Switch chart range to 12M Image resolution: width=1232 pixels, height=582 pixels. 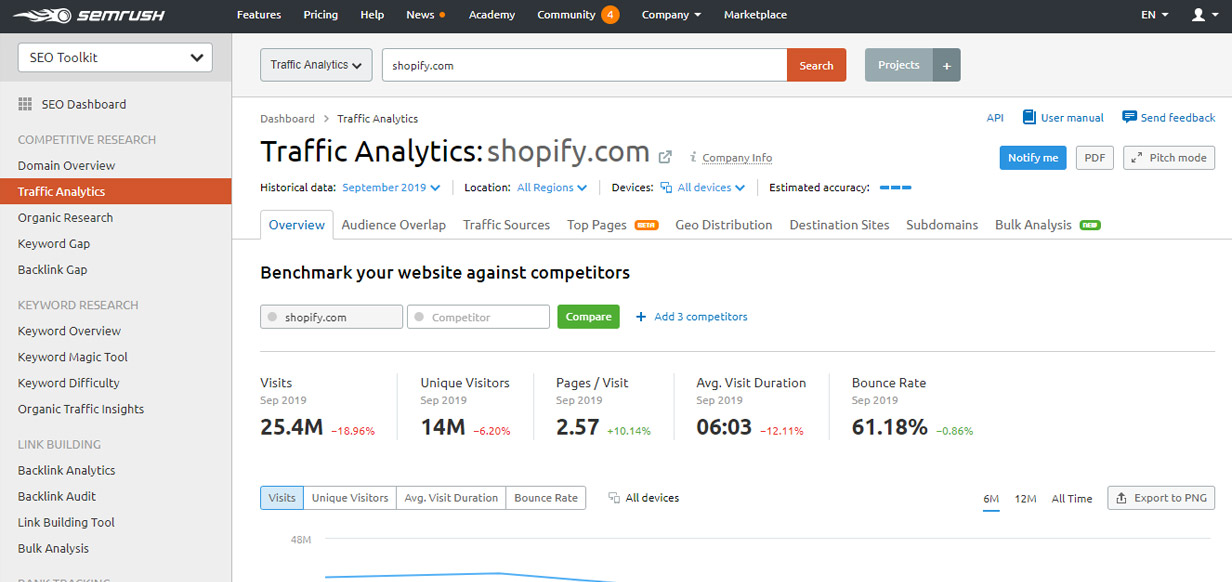1025,499
